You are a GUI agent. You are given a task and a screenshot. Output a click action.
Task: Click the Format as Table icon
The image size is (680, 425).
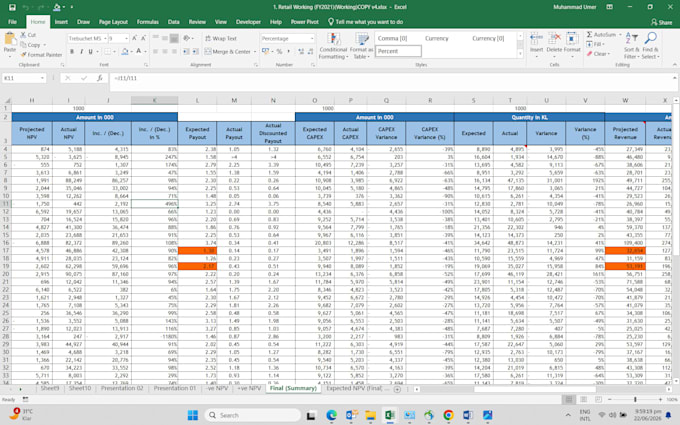click(x=361, y=39)
